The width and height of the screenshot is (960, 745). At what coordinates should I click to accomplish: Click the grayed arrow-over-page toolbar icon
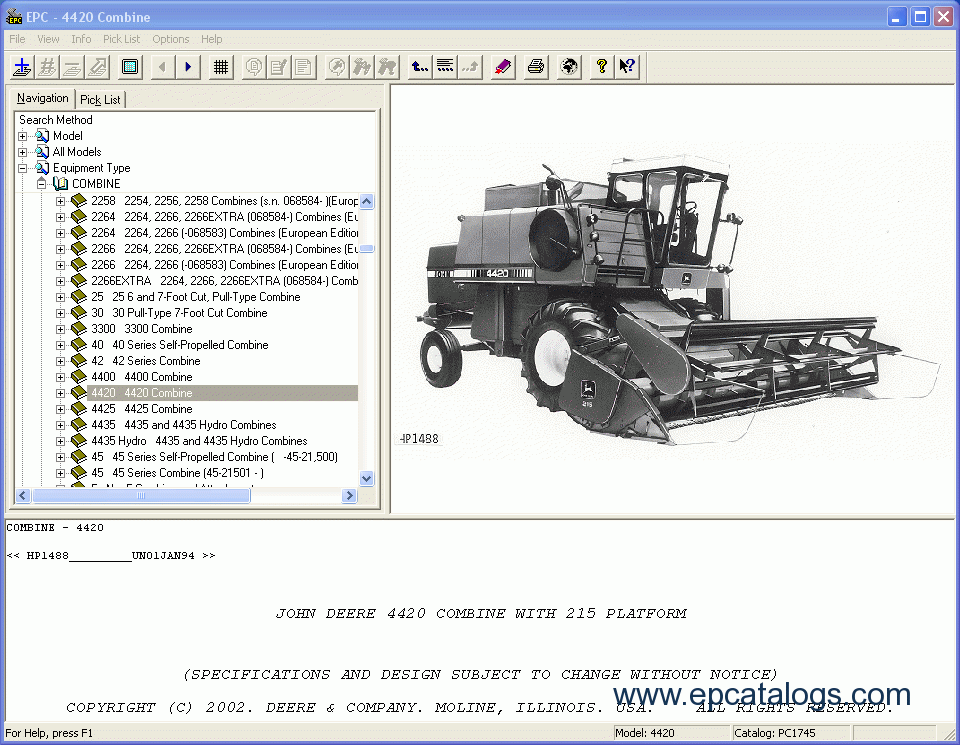(97, 67)
